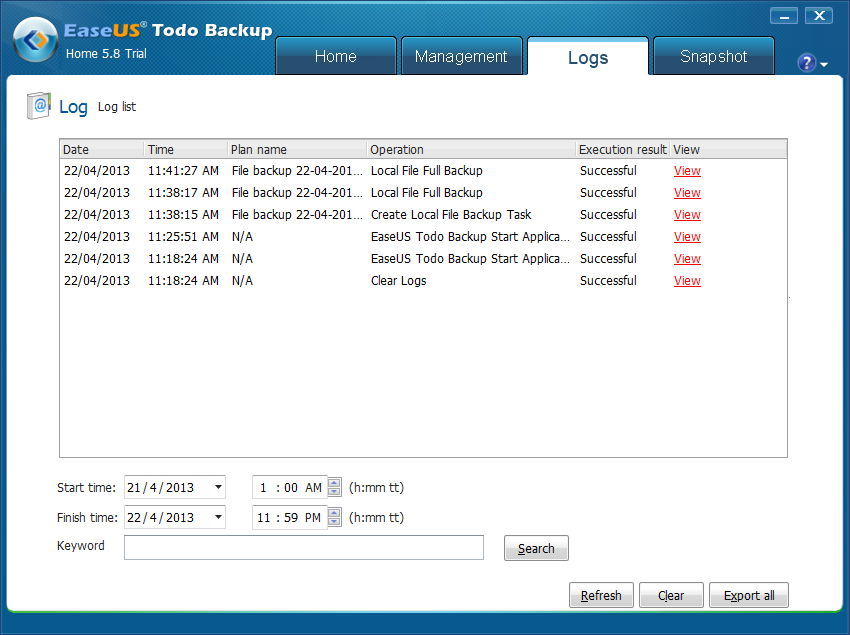
Task: Switch to the Home tab
Action: pos(336,56)
